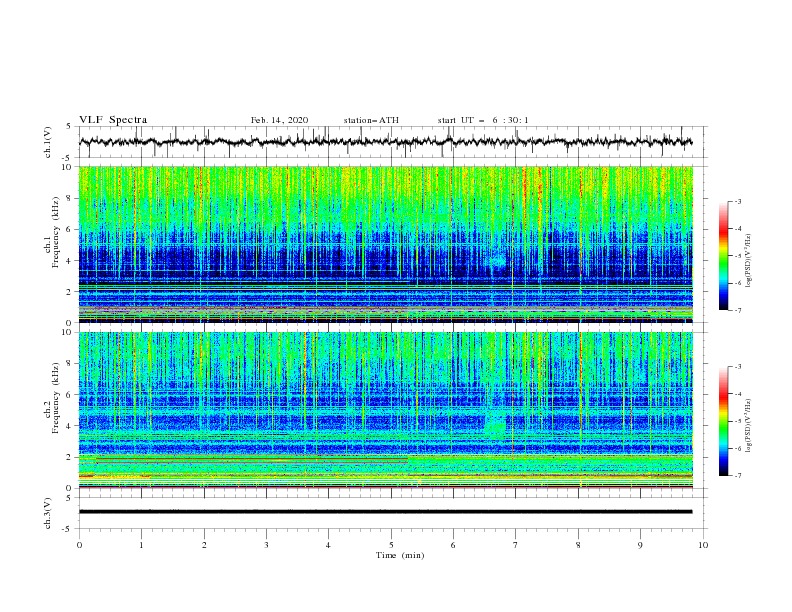The height and width of the screenshot is (612, 792).
Task: Click the "-7" tick on the ch.2 colorbar
Action: [737, 476]
